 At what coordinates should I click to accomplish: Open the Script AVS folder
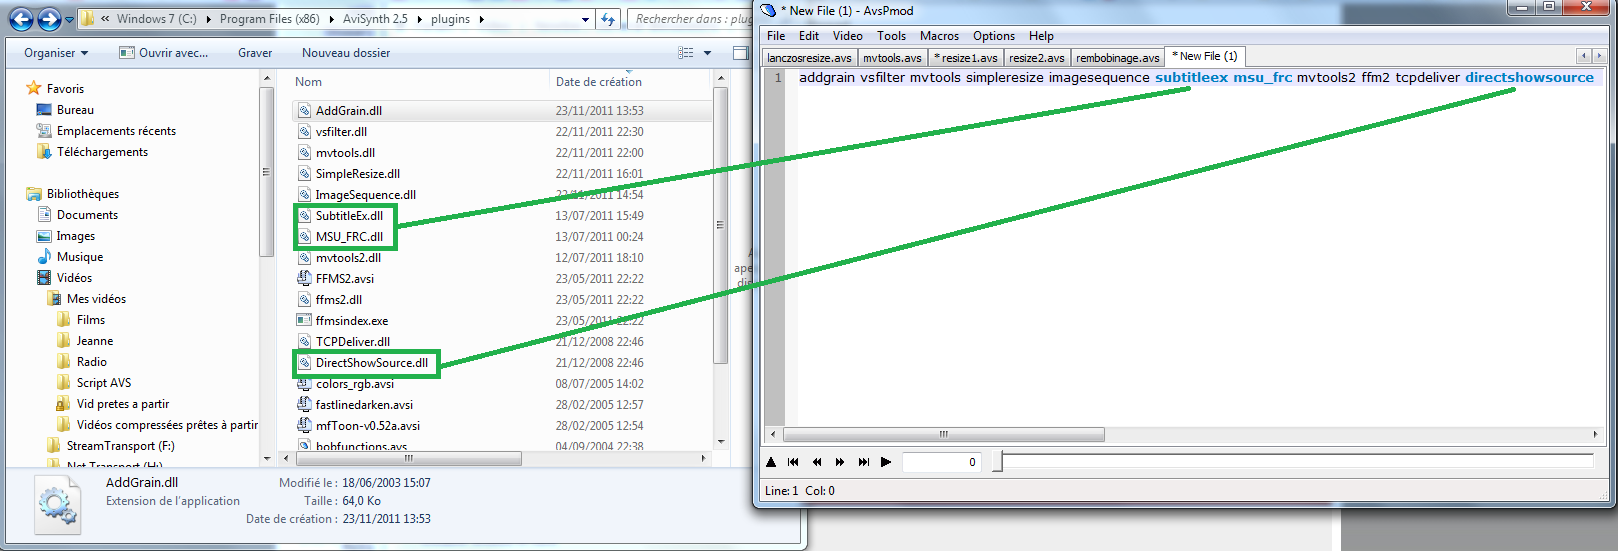[x=103, y=383]
